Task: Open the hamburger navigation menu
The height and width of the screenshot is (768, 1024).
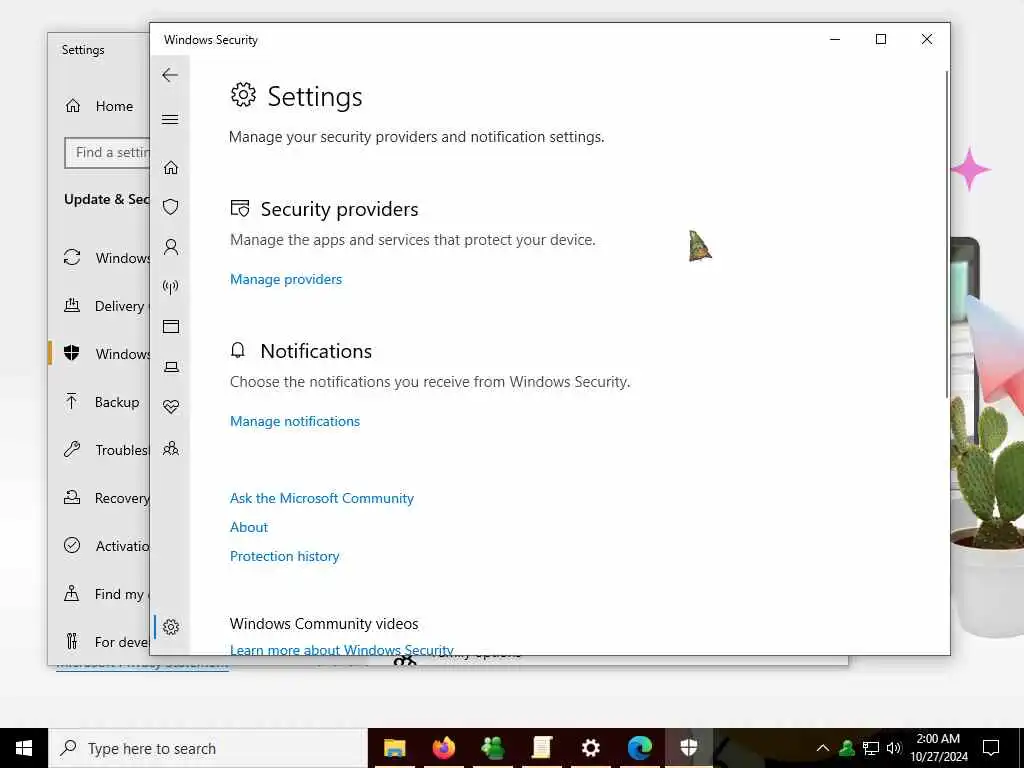Action: (x=170, y=120)
